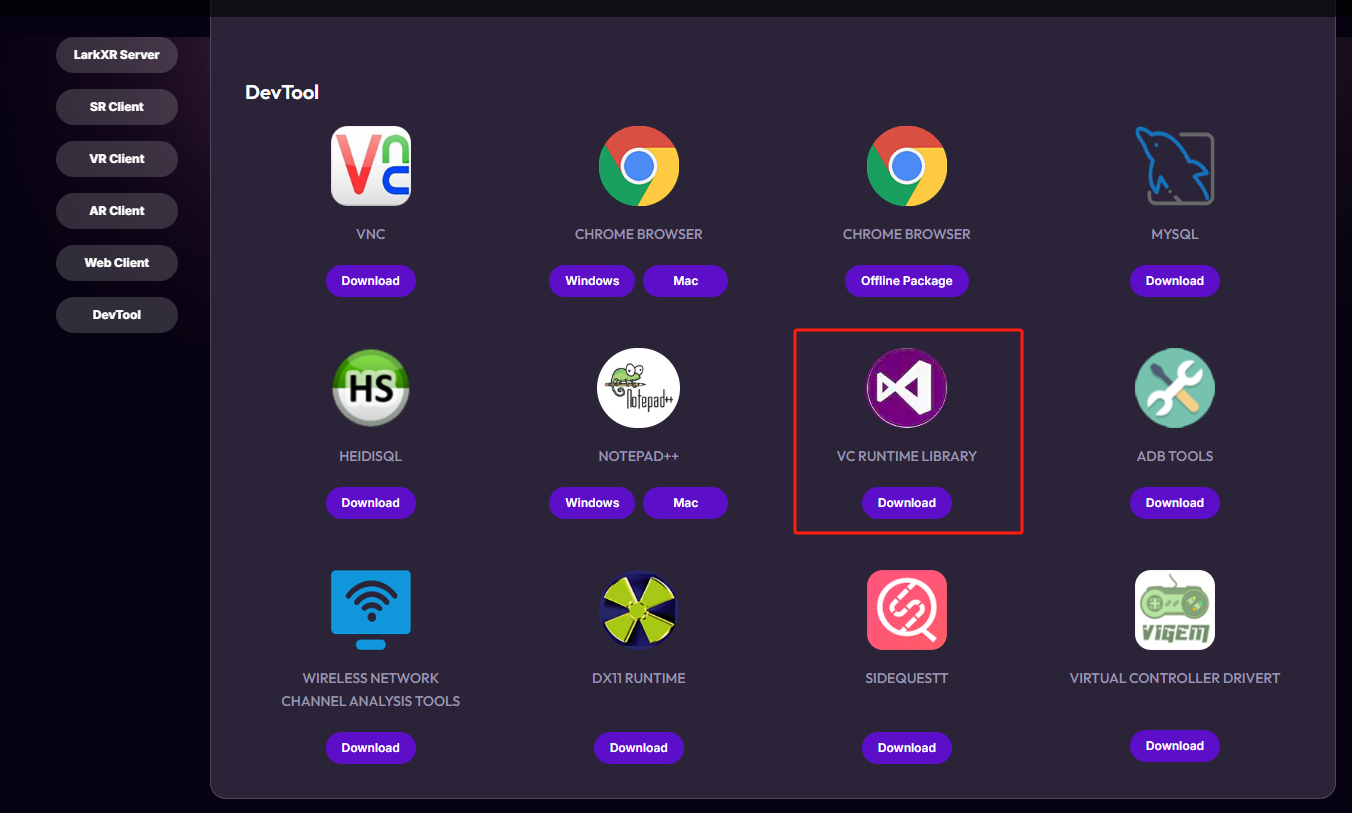This screenshot has height=813, width=1352.
Task: Click the HEIDISQL label text
Action: point(371,456)
